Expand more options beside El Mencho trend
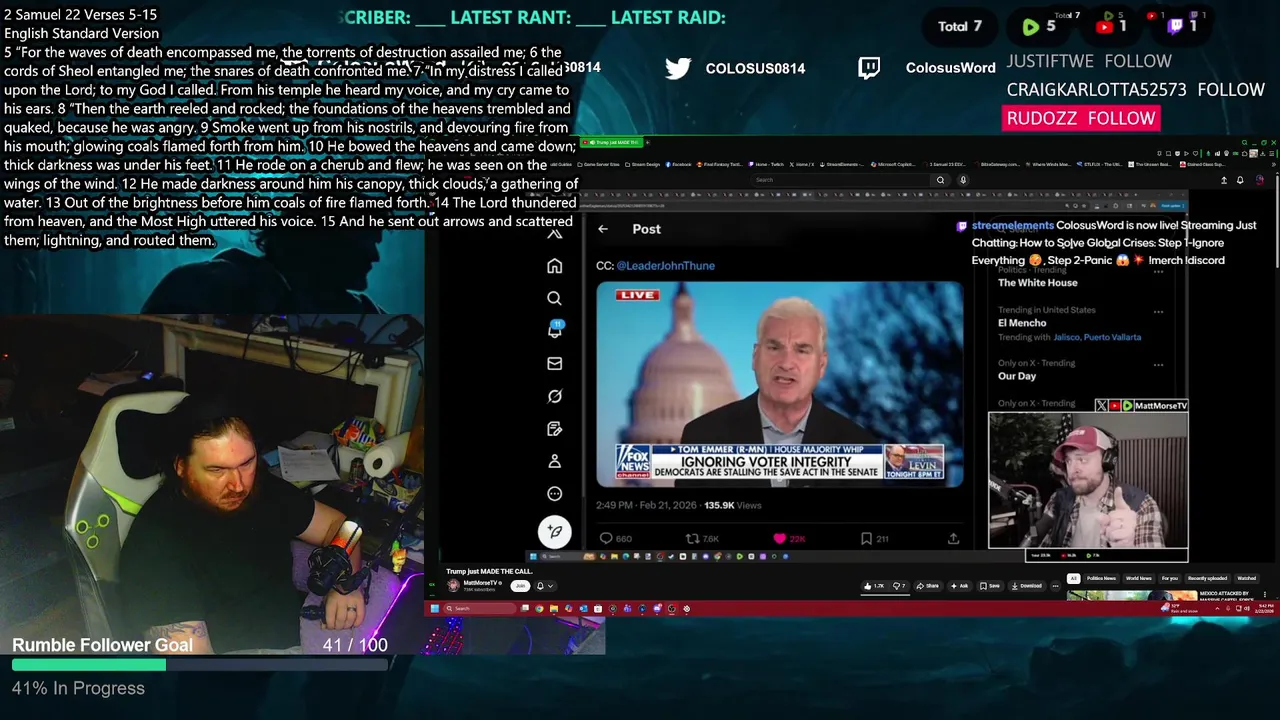 point(1158,311)
